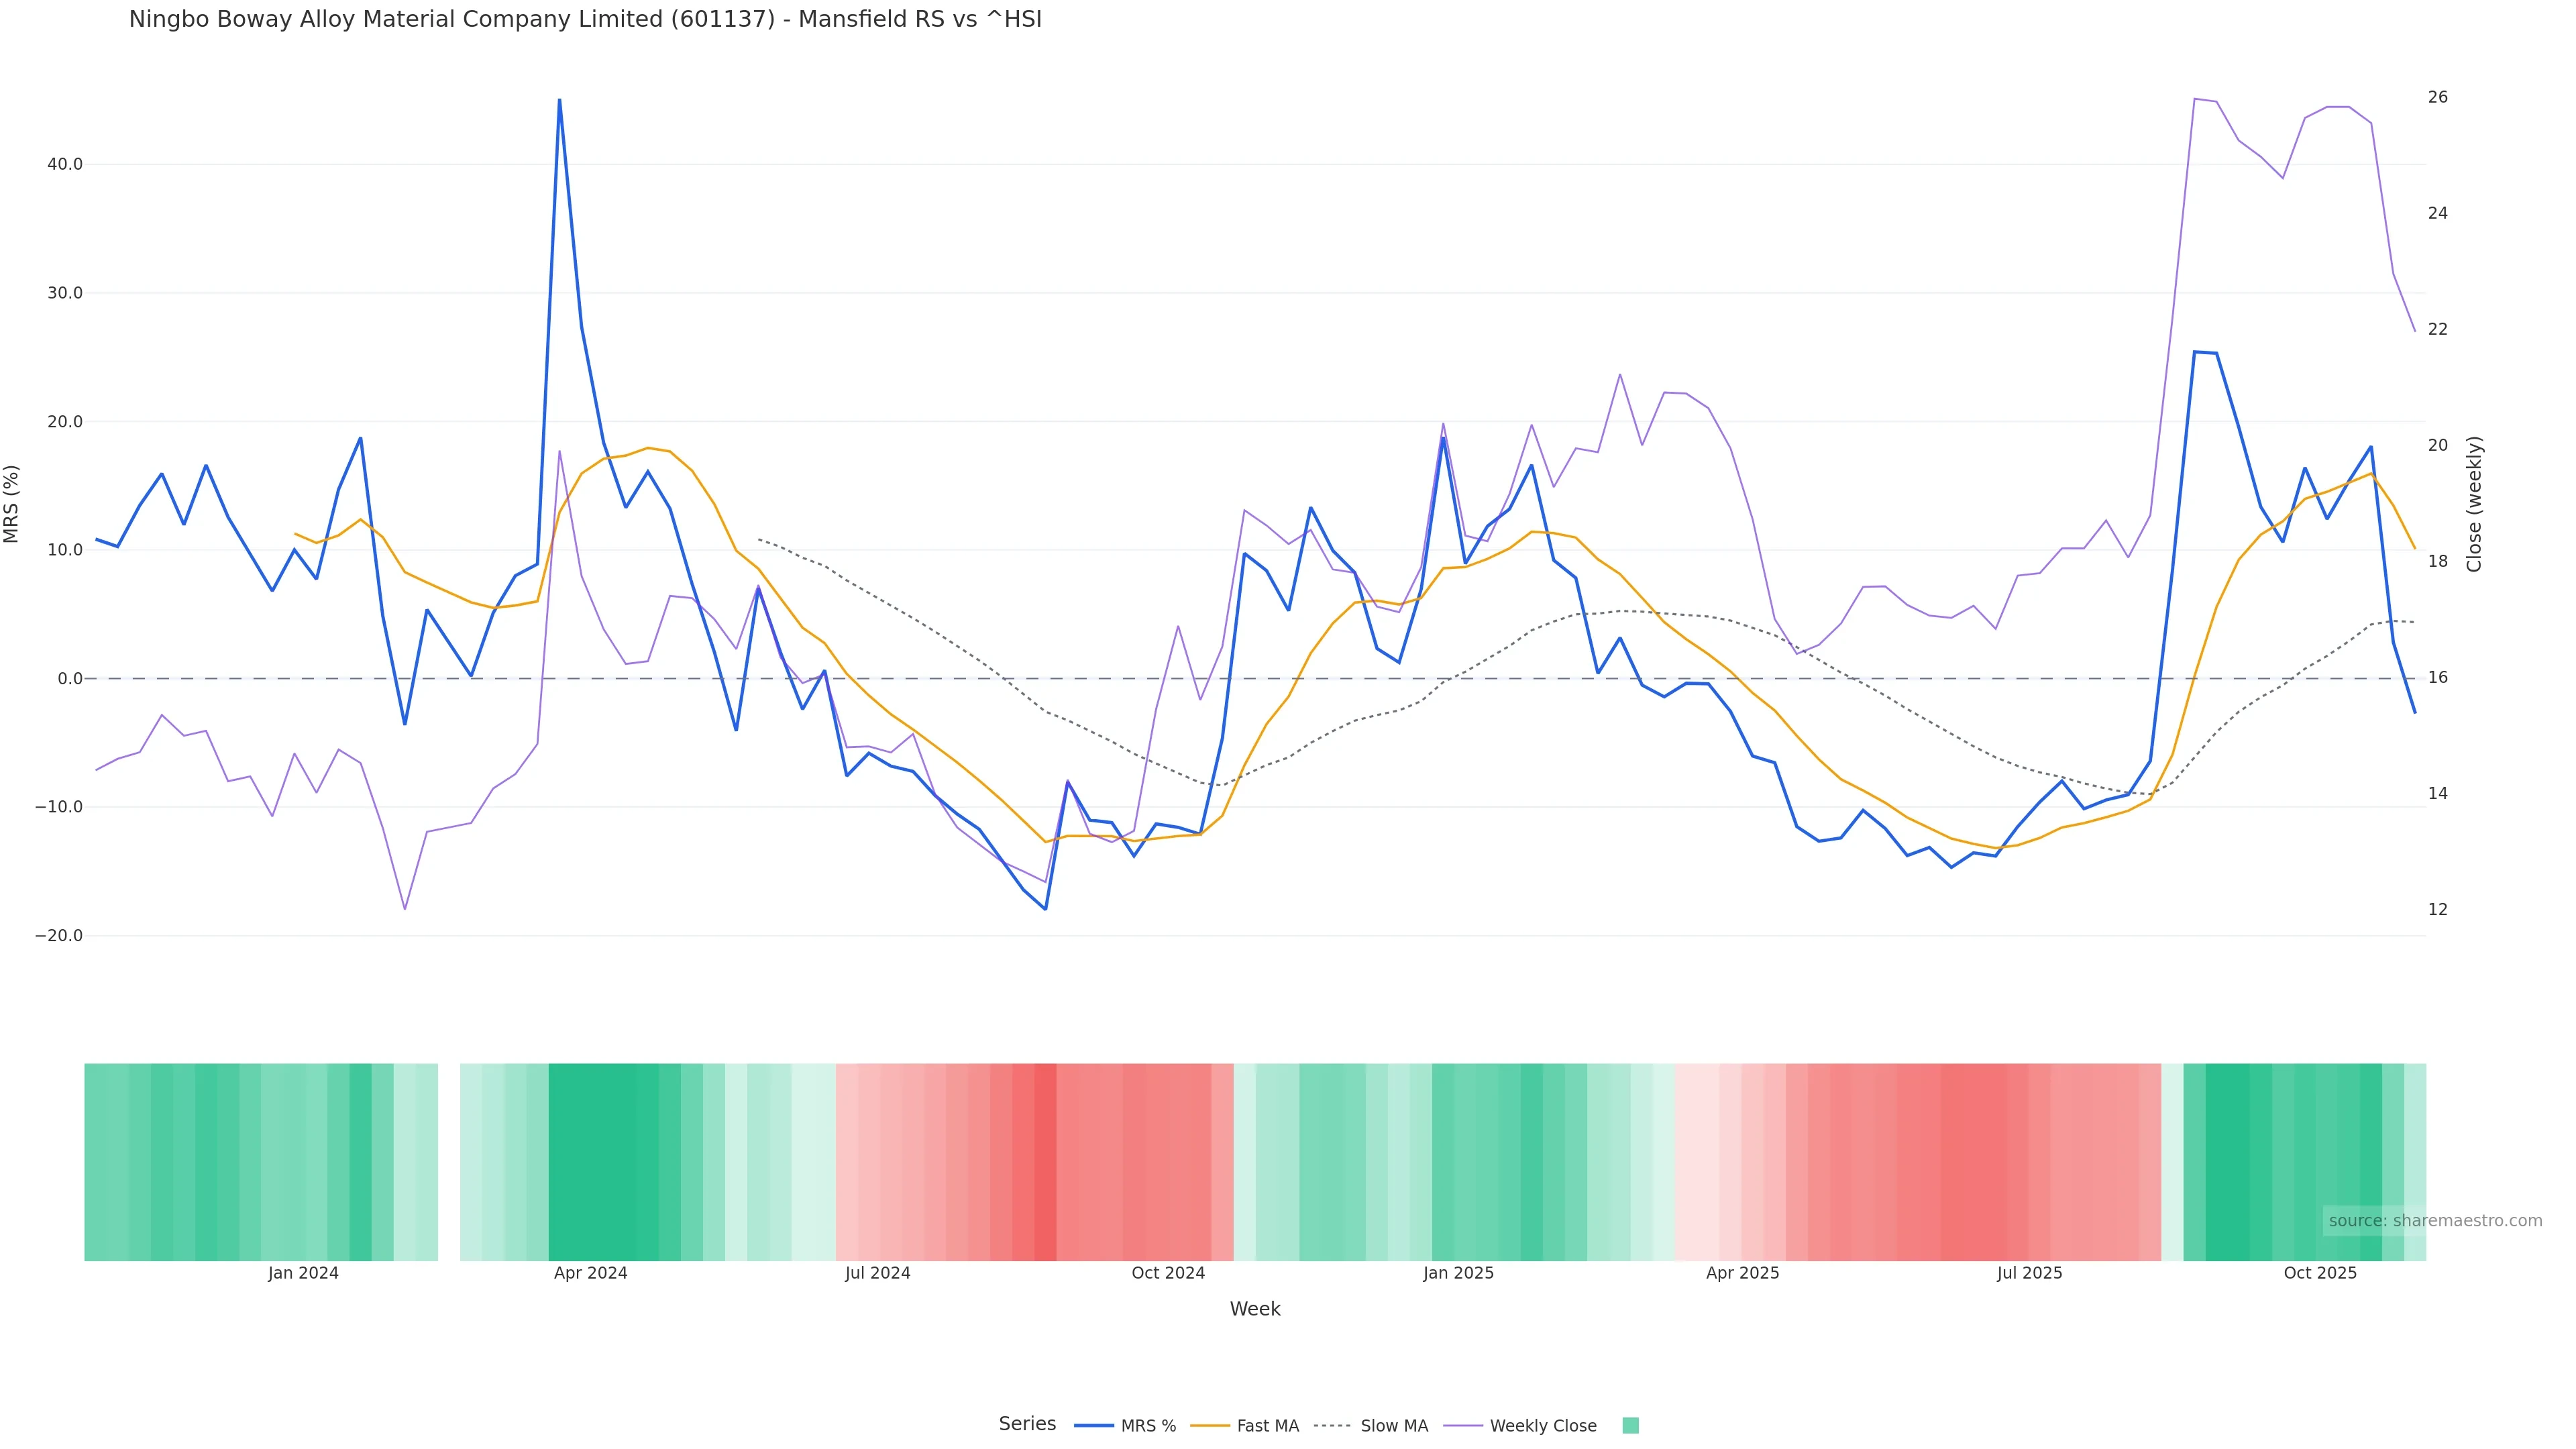Click the Jan 2025 x-axis label

[x=1458, y=1273]
